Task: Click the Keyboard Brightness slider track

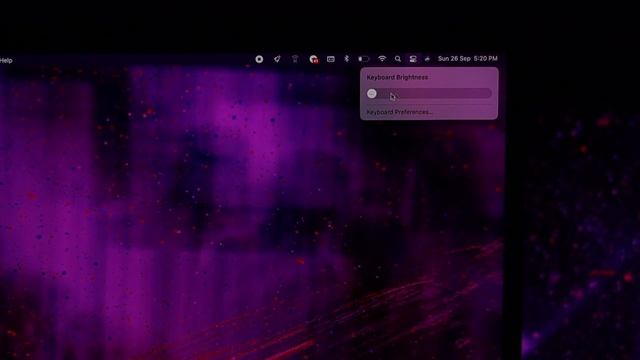Action: 429,93
